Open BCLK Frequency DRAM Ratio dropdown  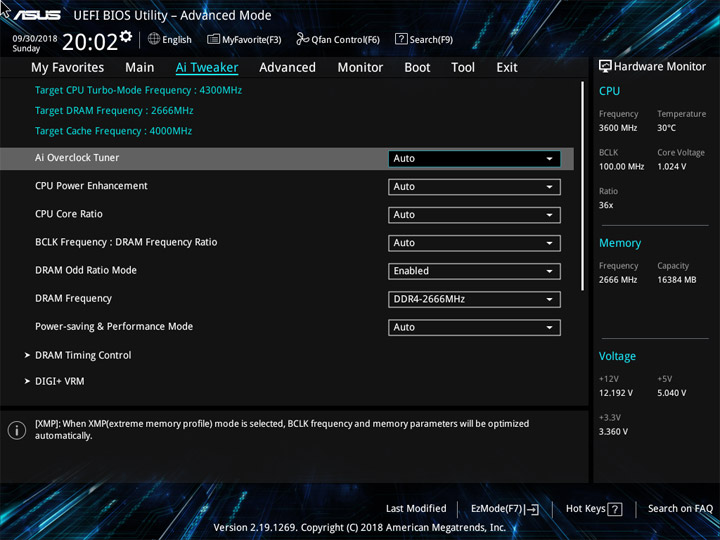coord(474,243)
